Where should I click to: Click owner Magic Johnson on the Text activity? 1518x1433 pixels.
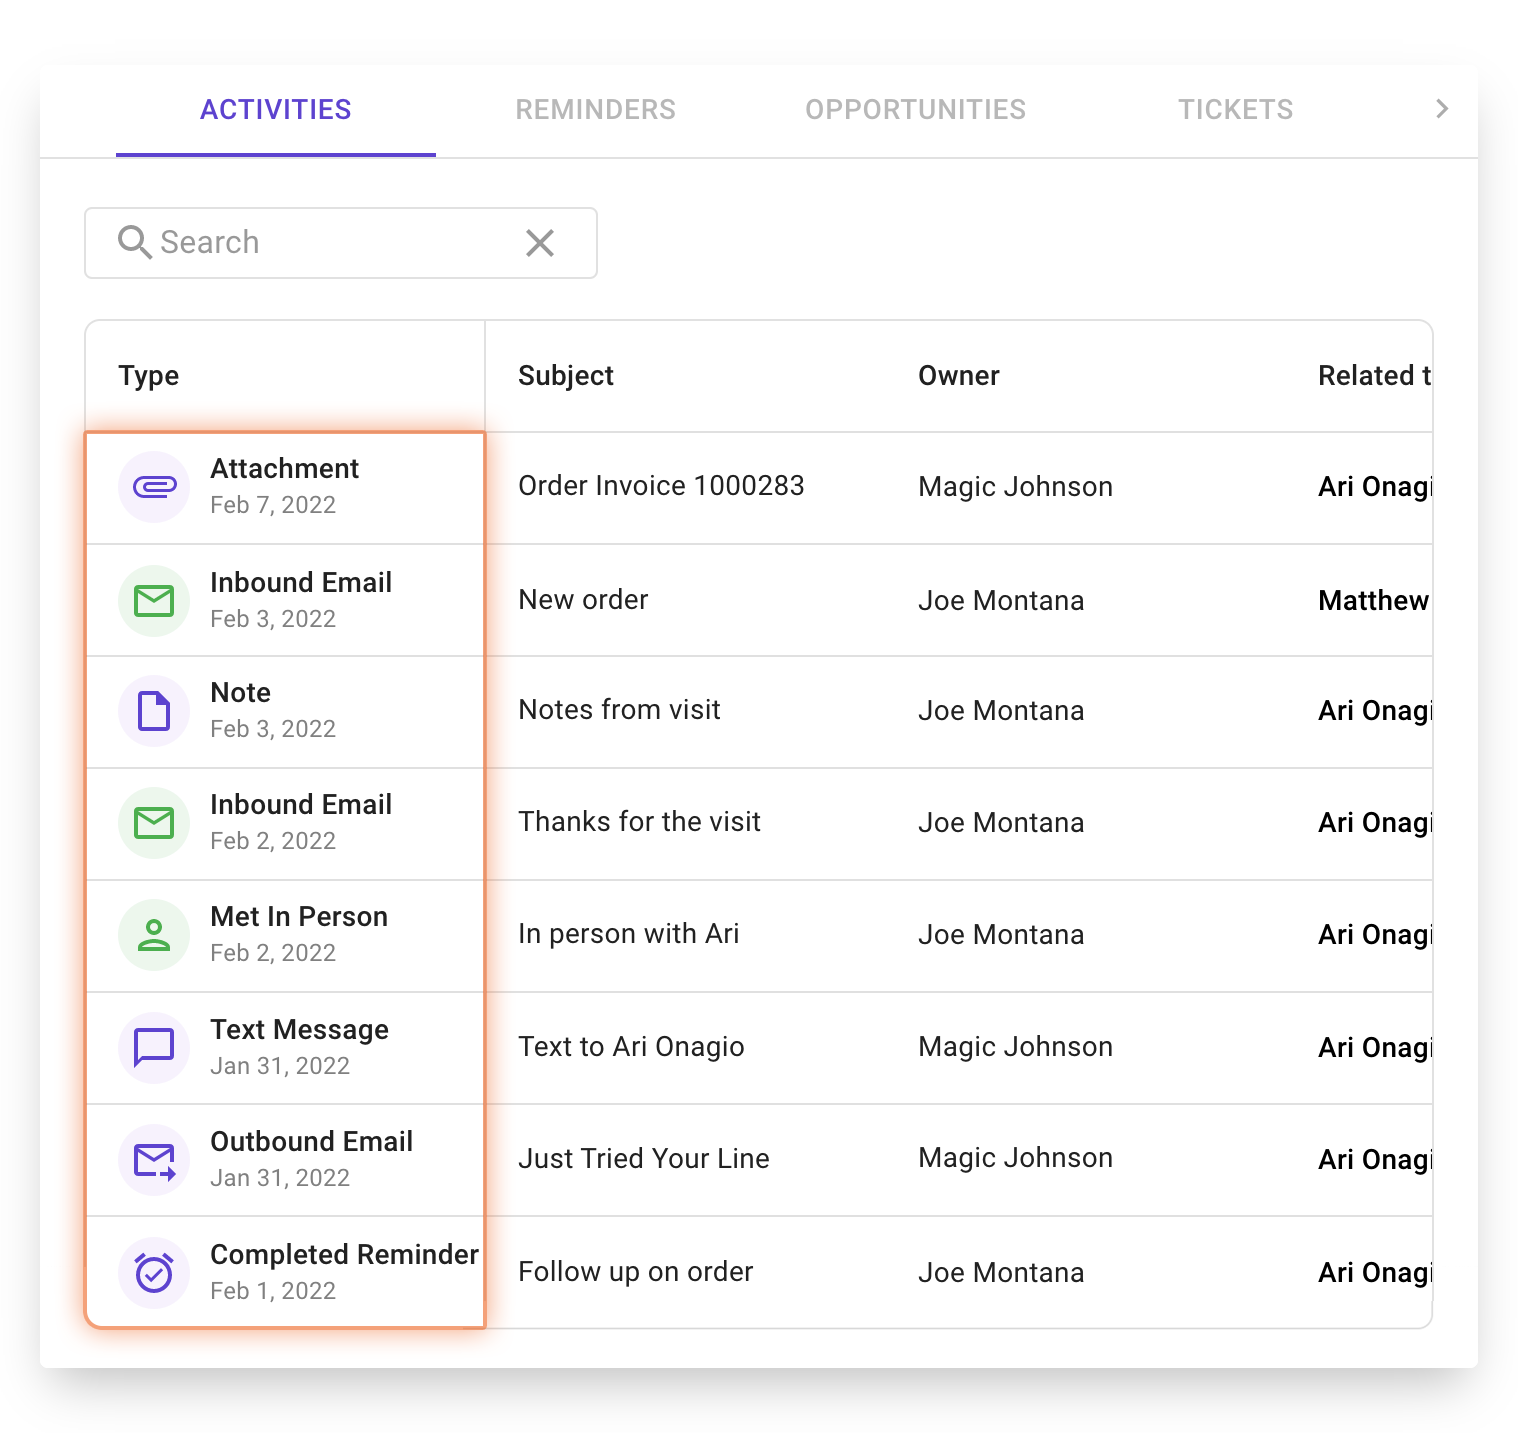(x=1014, y=1047)
